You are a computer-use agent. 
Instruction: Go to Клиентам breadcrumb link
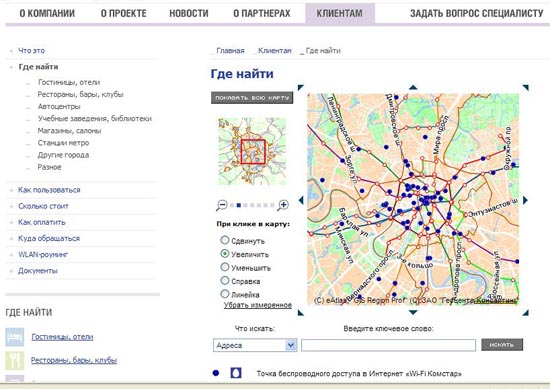pos(275,51)
